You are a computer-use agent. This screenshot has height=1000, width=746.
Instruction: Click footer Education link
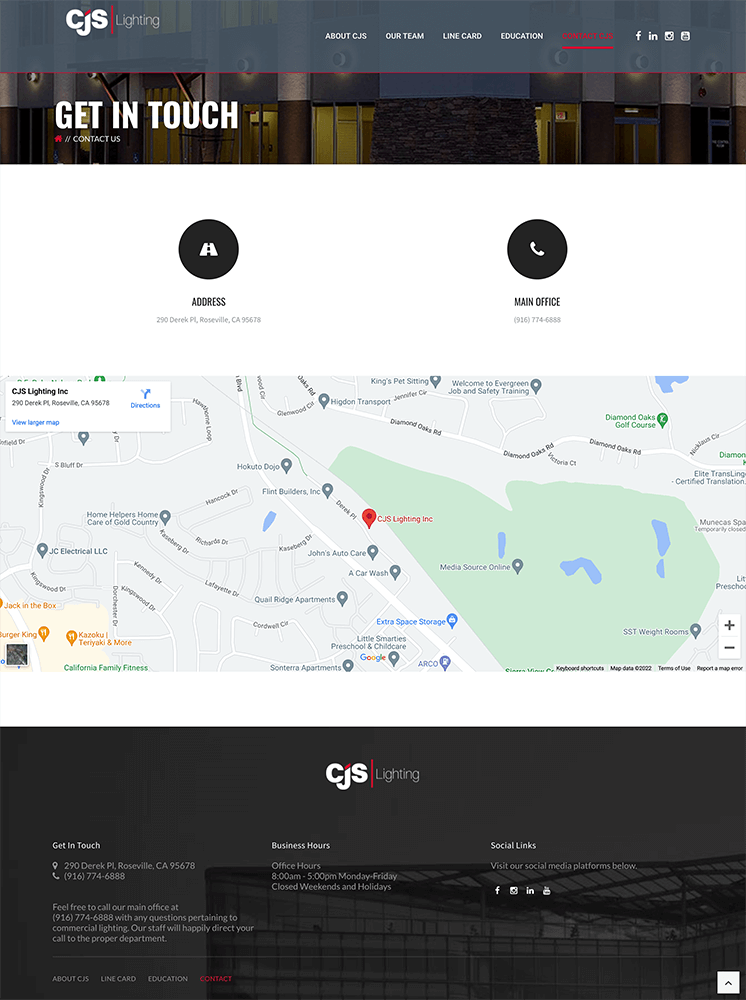(168, 978)
